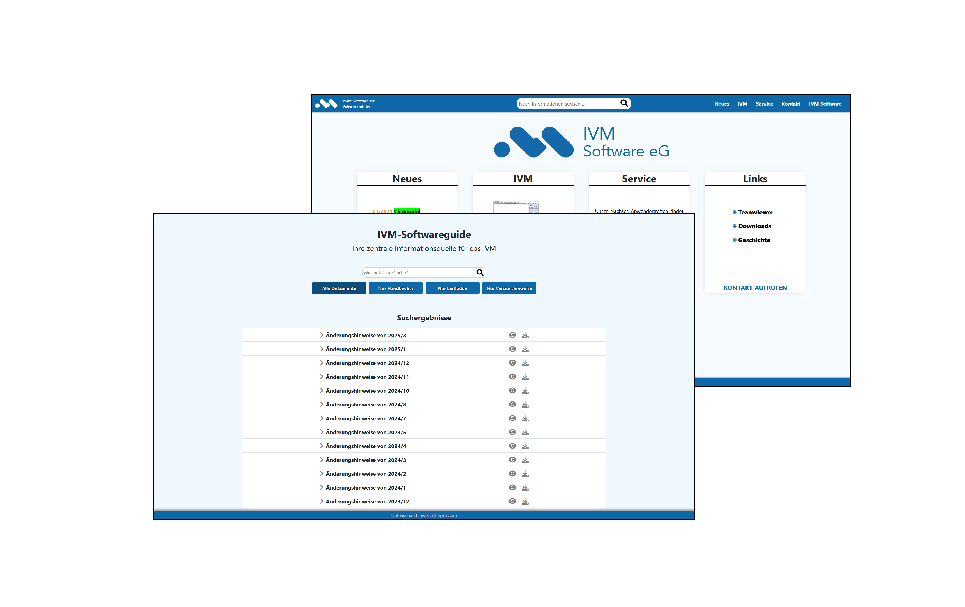The width and height of the screenshot is (965, 607).
Task: Click the globe icon for Änderungshinweise 2024/4
Action: [x=512, y=446]
